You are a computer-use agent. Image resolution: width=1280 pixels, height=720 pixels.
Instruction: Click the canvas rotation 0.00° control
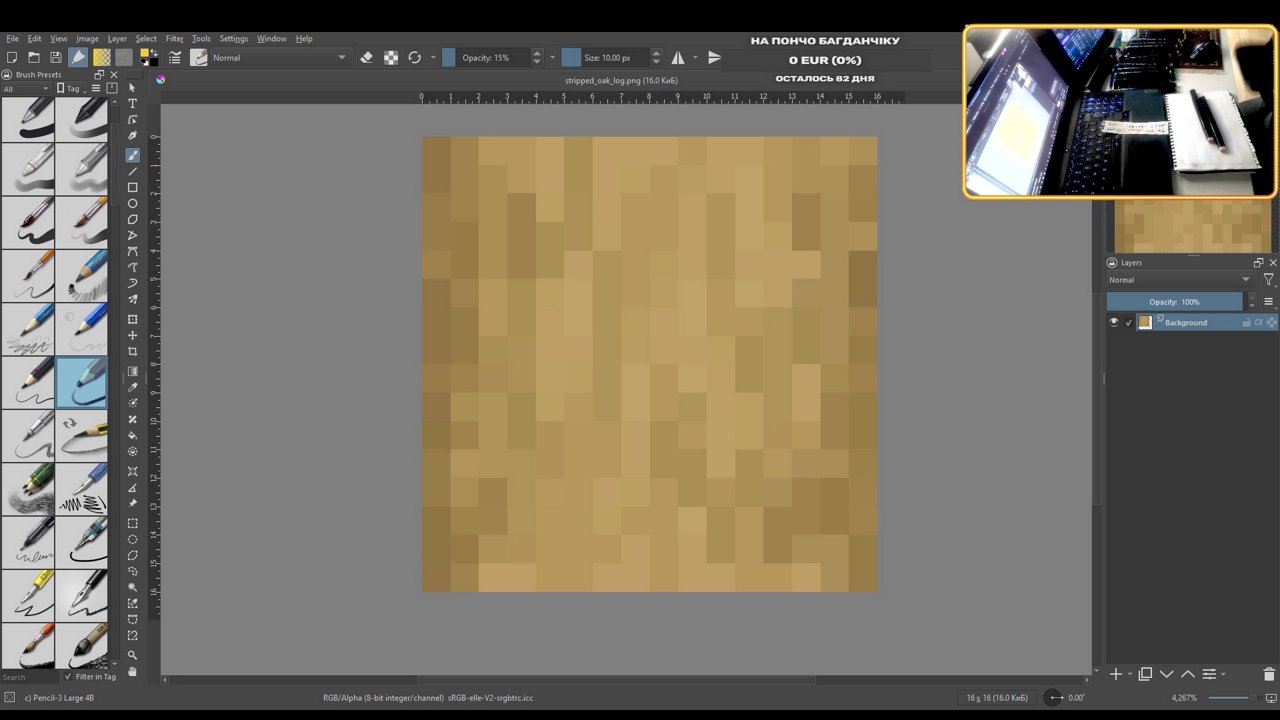coord(1066,697)
